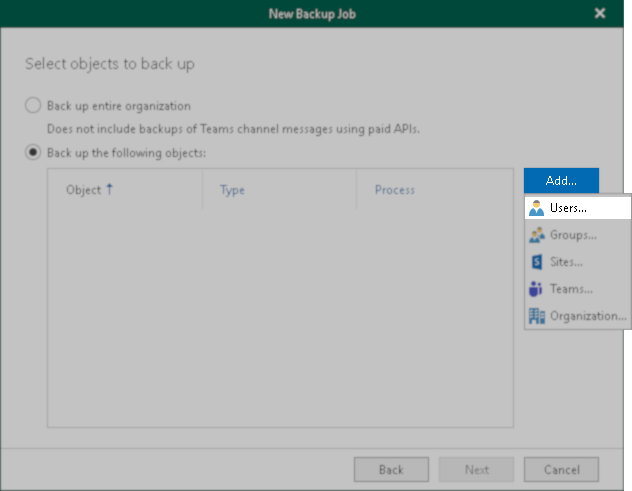Choose Users... from the Add menu
The image size is (632, 491).
click(578, 208)
